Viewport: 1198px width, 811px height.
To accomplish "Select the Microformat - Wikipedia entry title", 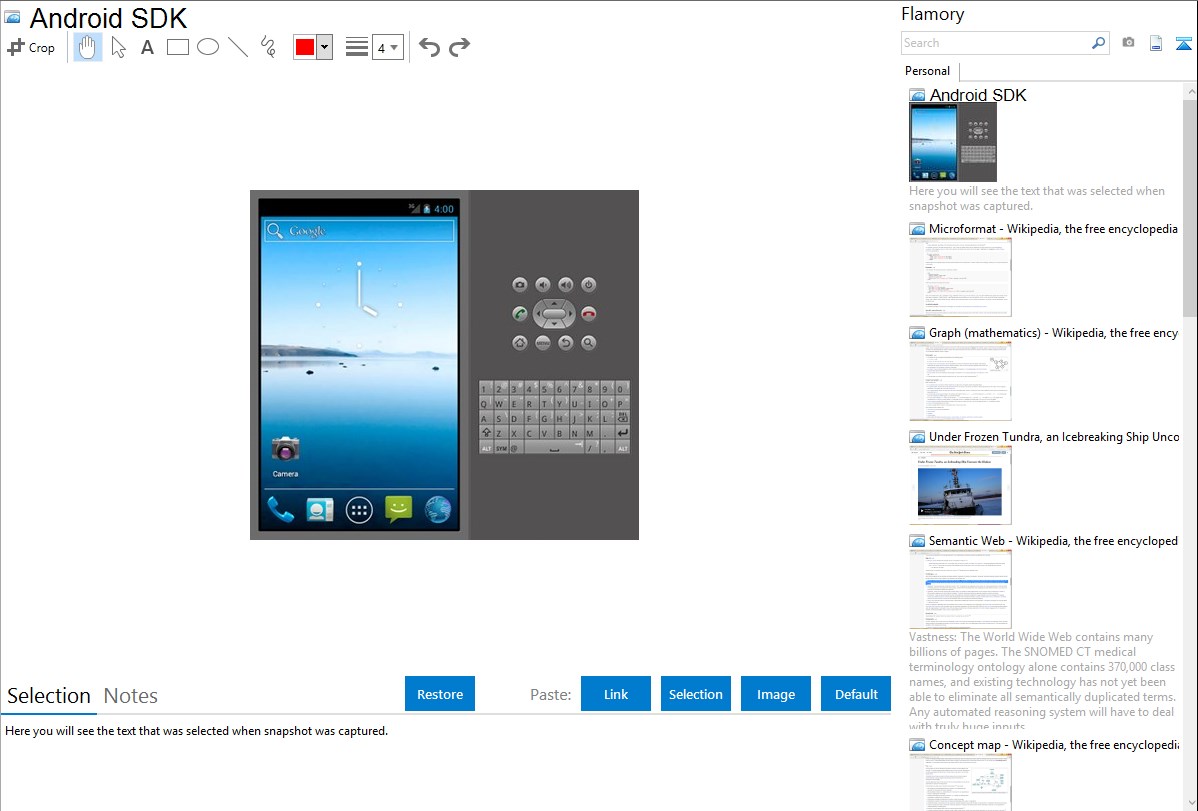I will click(1053, 229).
